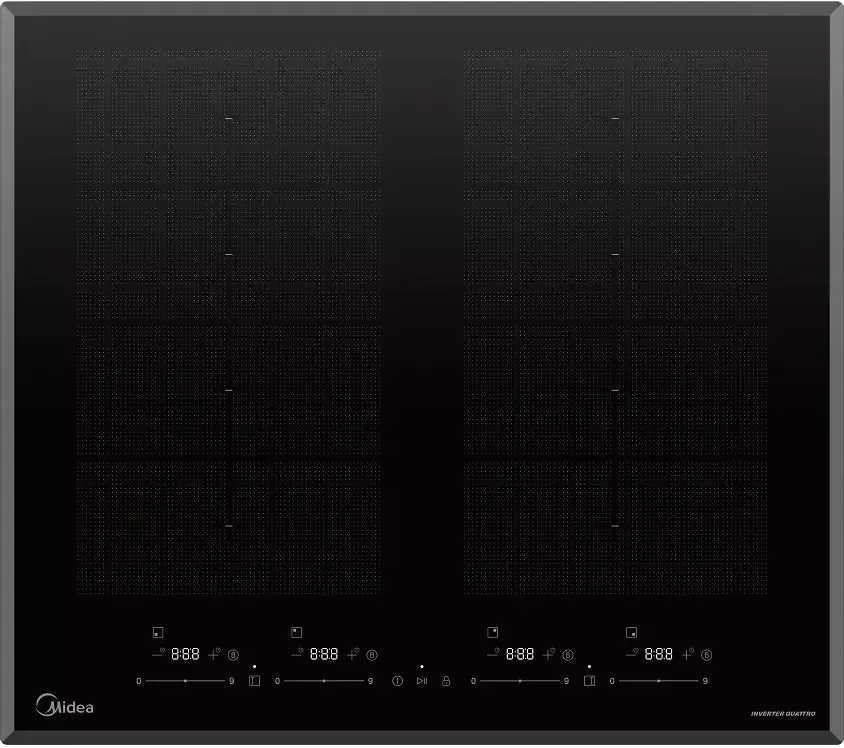Tap the front-right zone timer display
Image resolution: width=844 pixels, height=748 pixels.
659,654
